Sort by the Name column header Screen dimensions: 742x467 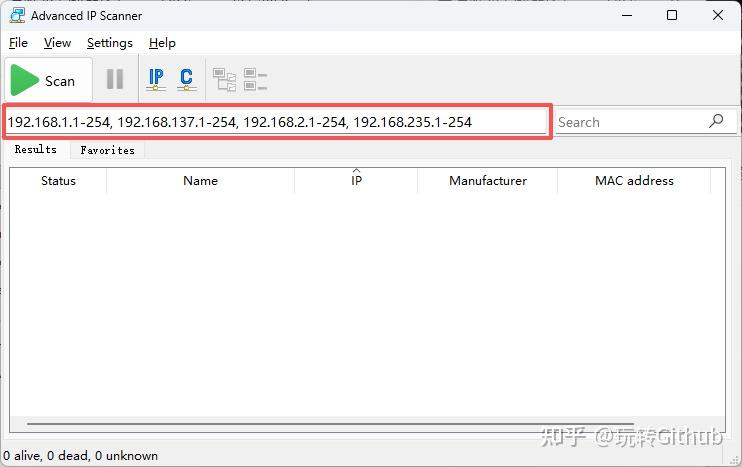(201, 181)
